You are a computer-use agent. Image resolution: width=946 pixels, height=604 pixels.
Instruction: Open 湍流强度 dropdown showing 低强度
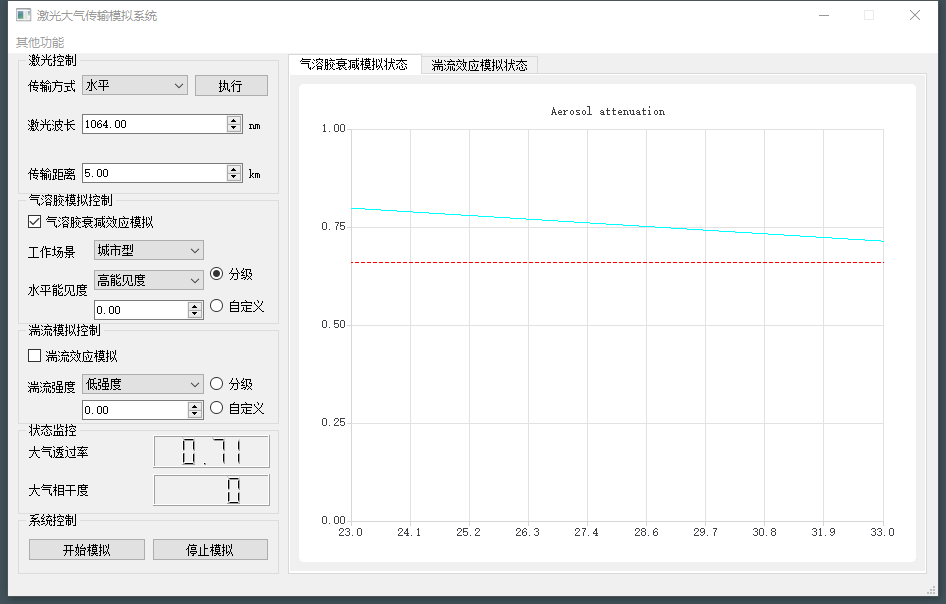(143, 384)
